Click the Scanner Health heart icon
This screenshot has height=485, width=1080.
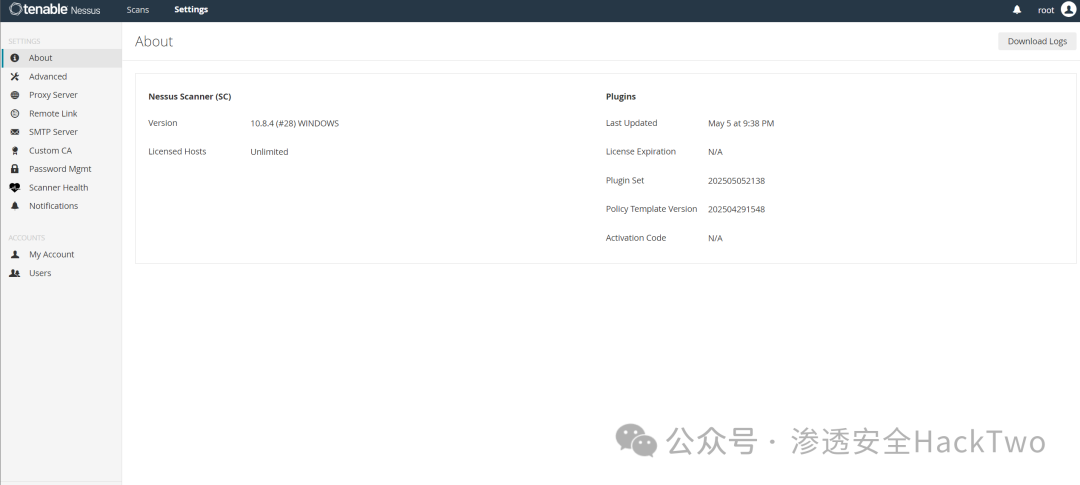(x=15, y=187)
